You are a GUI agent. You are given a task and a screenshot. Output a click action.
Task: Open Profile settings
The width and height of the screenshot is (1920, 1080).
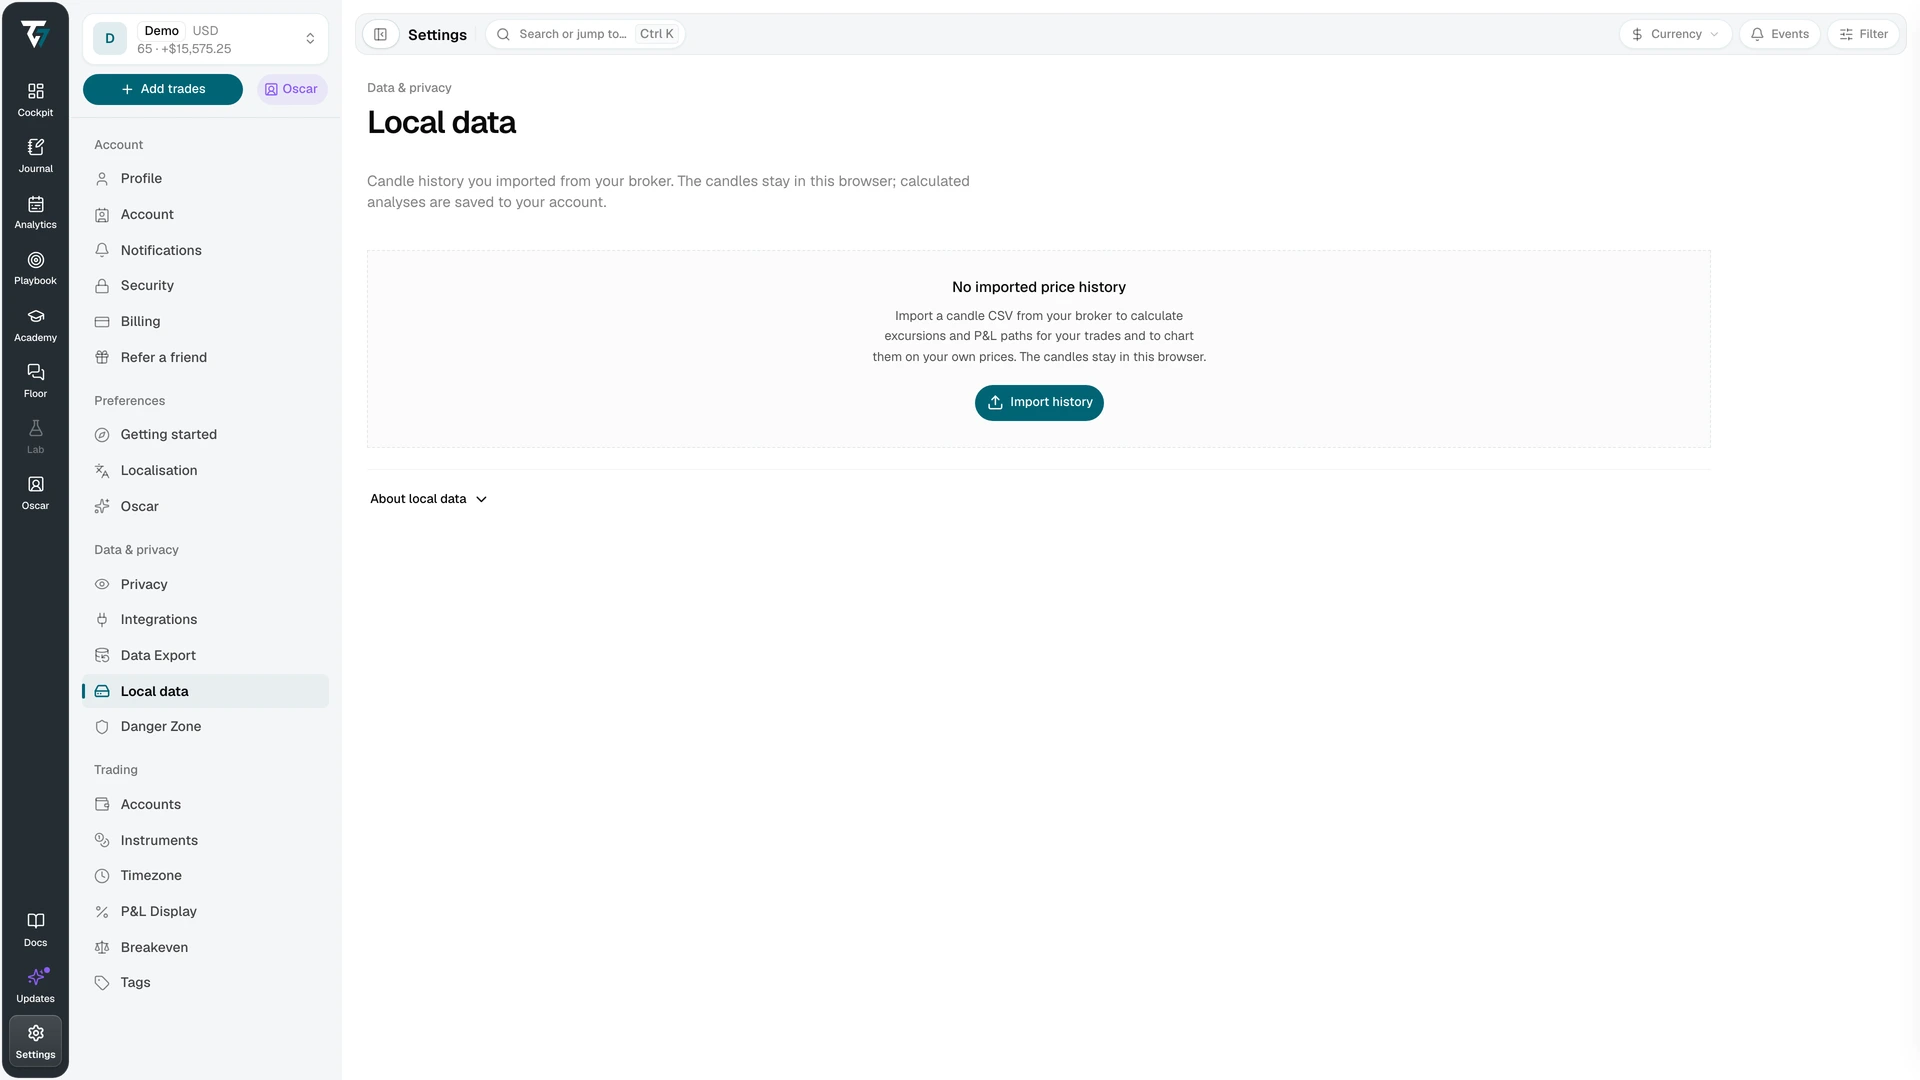(x=205, y=179)
